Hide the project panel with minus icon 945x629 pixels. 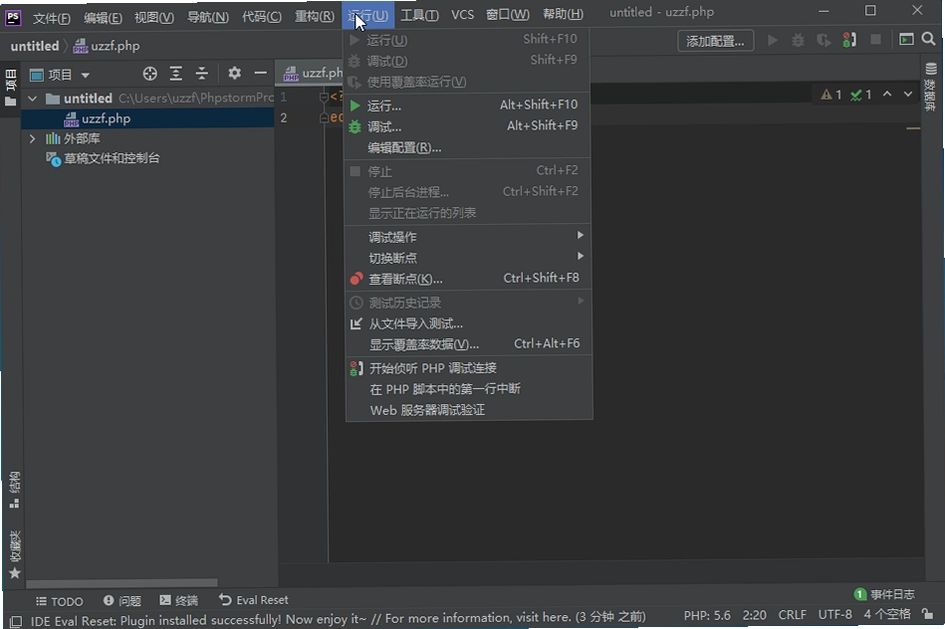260,73
